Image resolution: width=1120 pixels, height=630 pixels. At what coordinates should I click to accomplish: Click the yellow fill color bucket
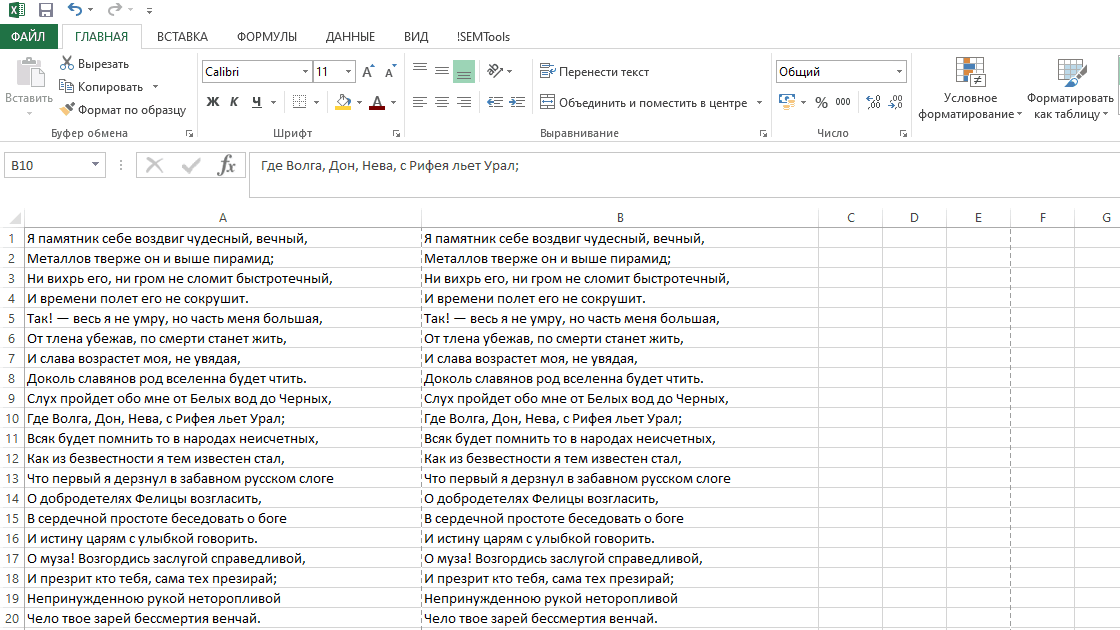coord(343,102)
